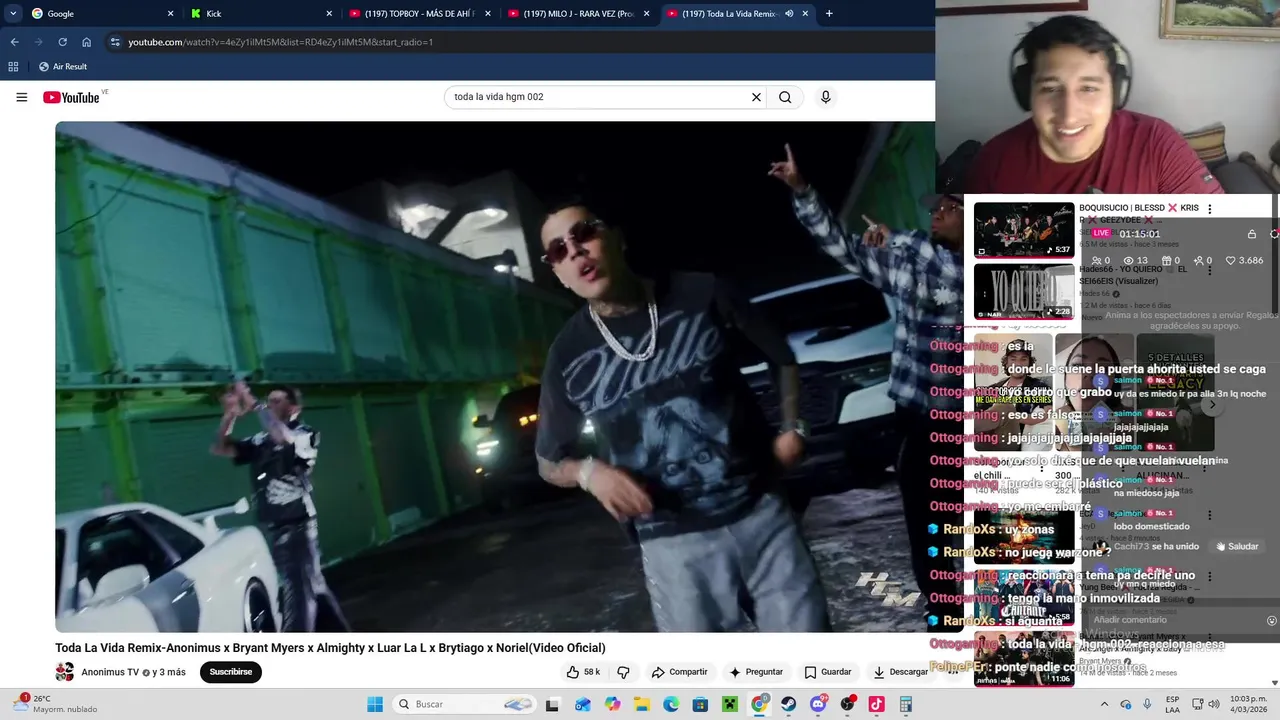
Task: Open the Air Result bookmark
Action: 63,66
